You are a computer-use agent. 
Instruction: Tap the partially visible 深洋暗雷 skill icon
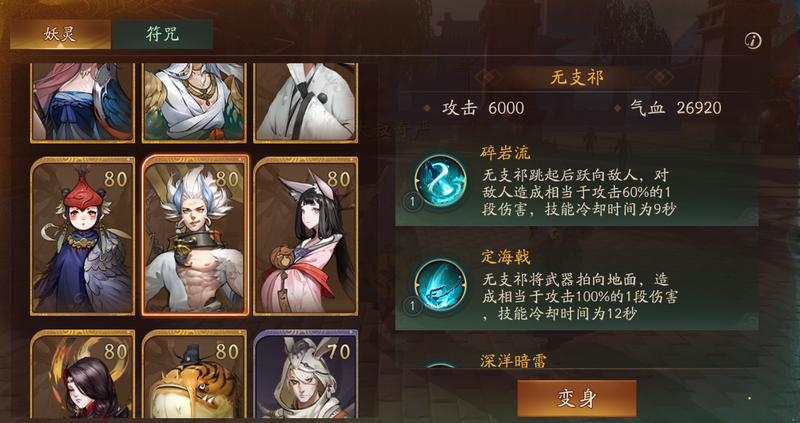point(440,365)
